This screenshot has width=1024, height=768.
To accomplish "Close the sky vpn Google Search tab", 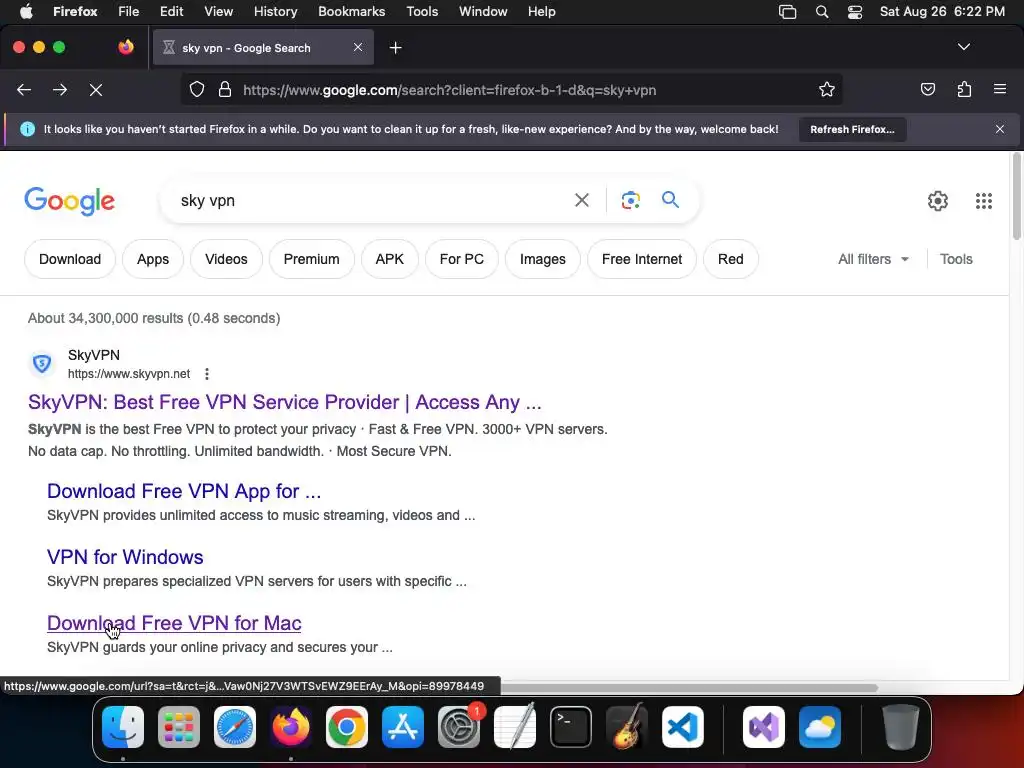I will click(x=358, y=47).
